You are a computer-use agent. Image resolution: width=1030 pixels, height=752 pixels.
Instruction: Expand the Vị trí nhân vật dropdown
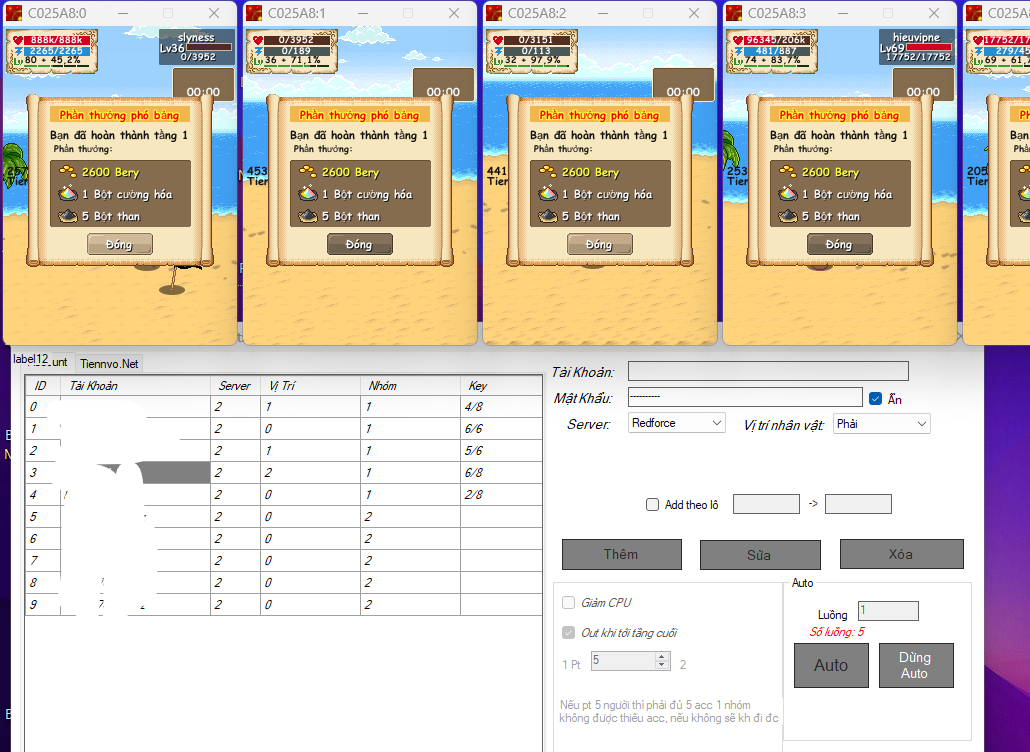881,424
